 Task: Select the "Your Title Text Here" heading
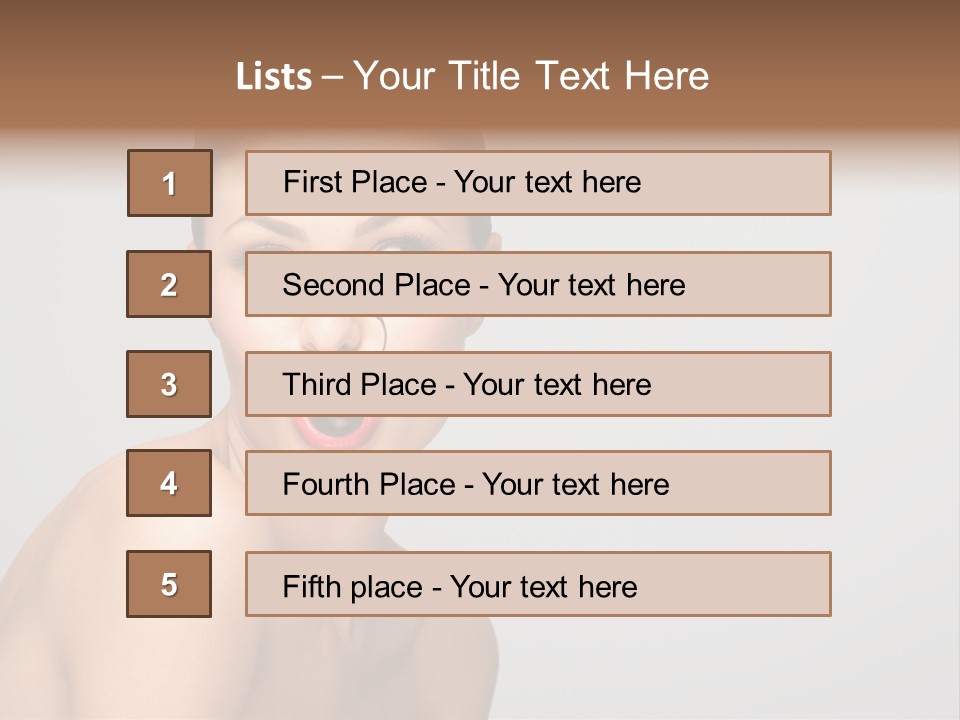point(531,76)
